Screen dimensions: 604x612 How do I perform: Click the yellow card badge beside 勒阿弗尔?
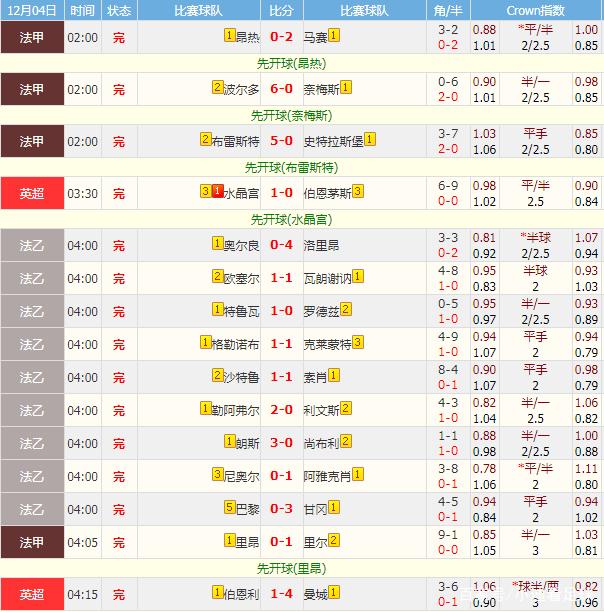[205, 408]
